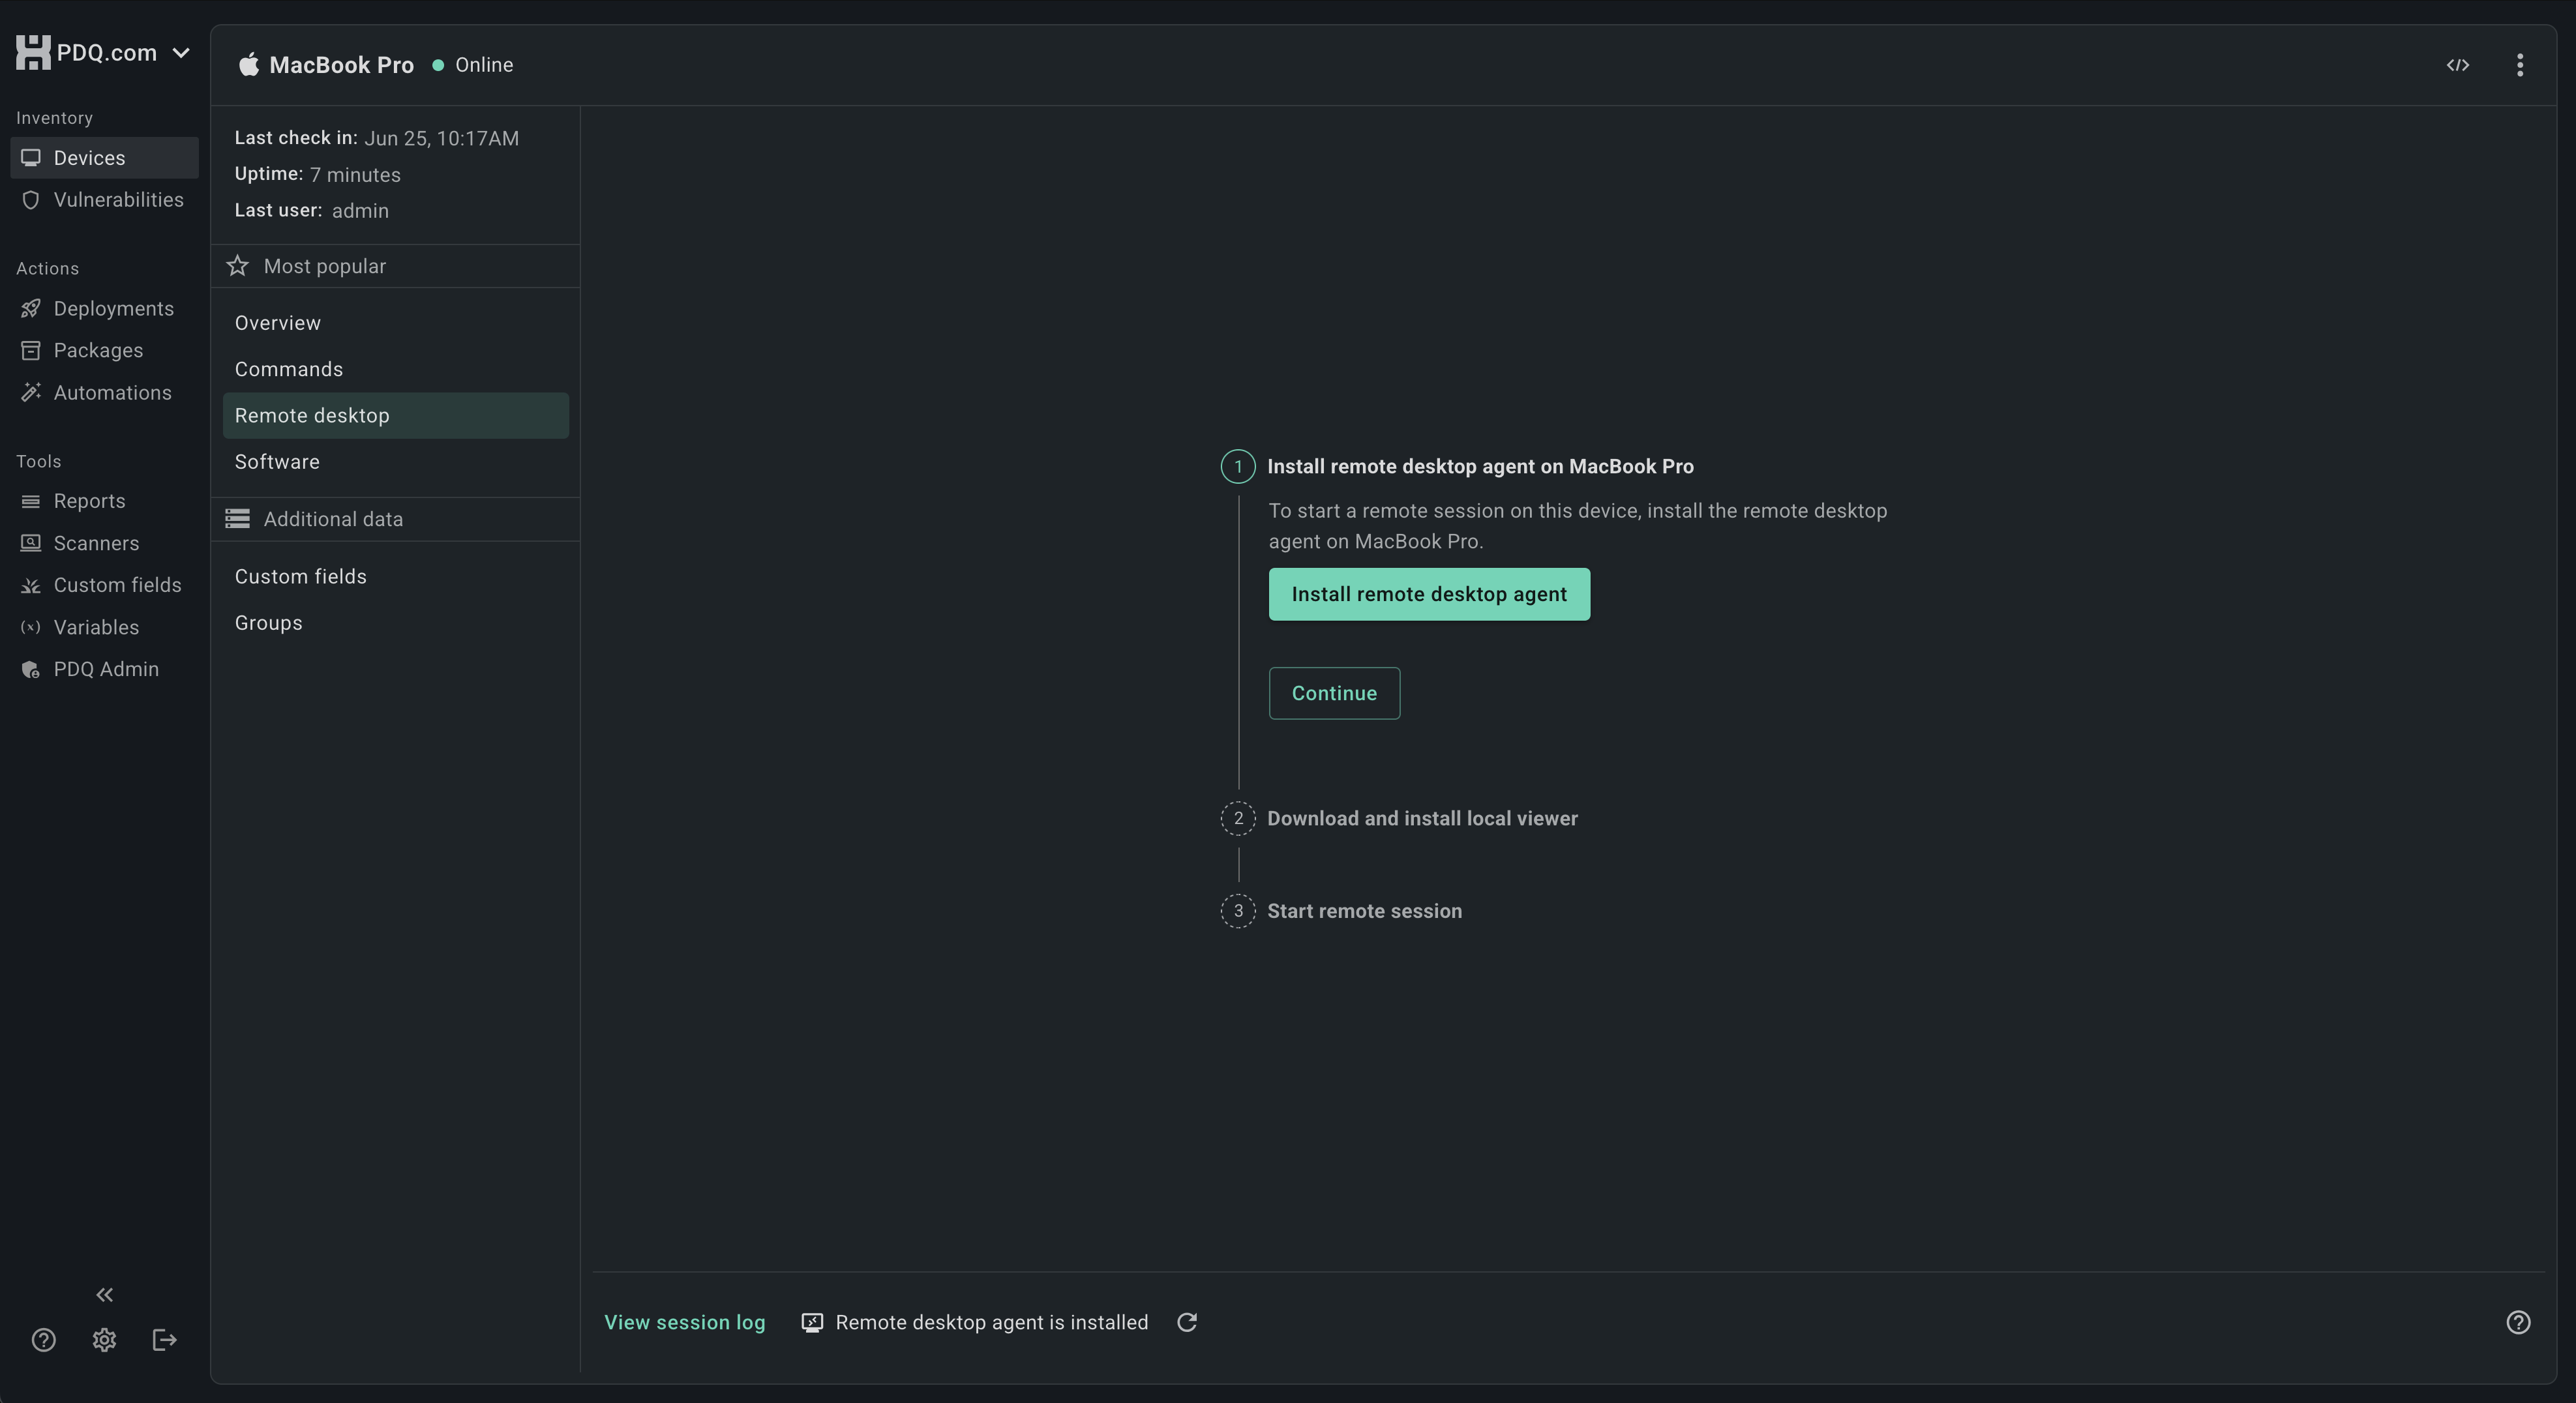Viewport: 2576px width, 1403px height.
Task: Click the Most popular section header
Action: pyautogui.click(x=396, y=266)
